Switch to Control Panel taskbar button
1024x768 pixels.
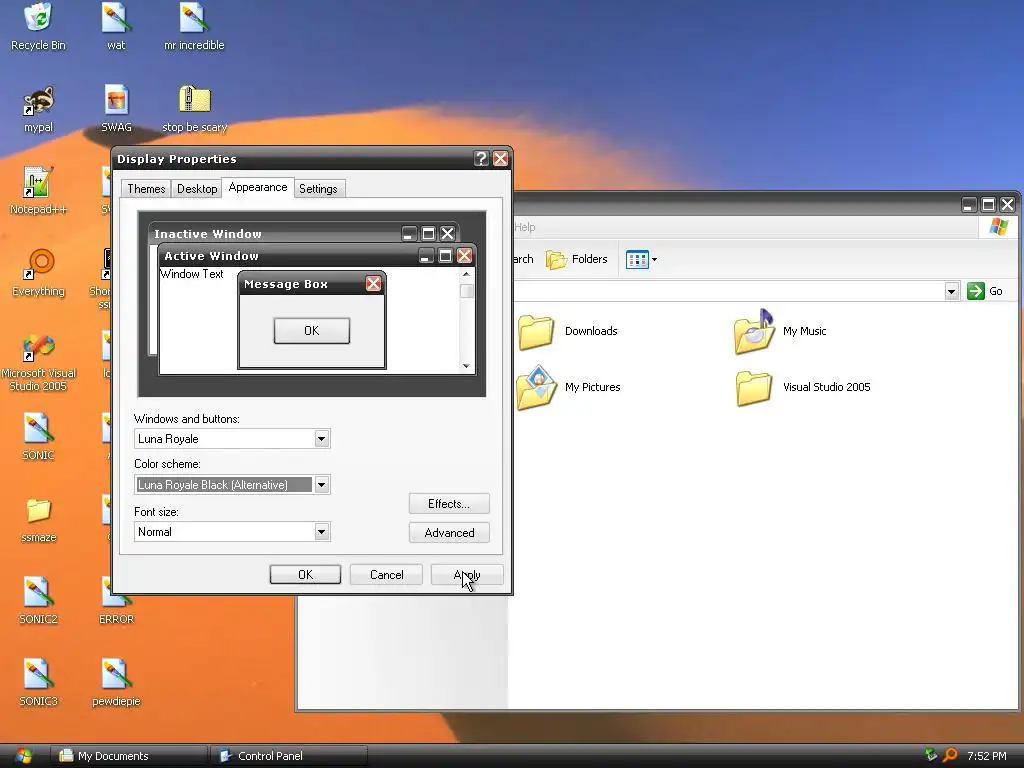pos(289,756)
